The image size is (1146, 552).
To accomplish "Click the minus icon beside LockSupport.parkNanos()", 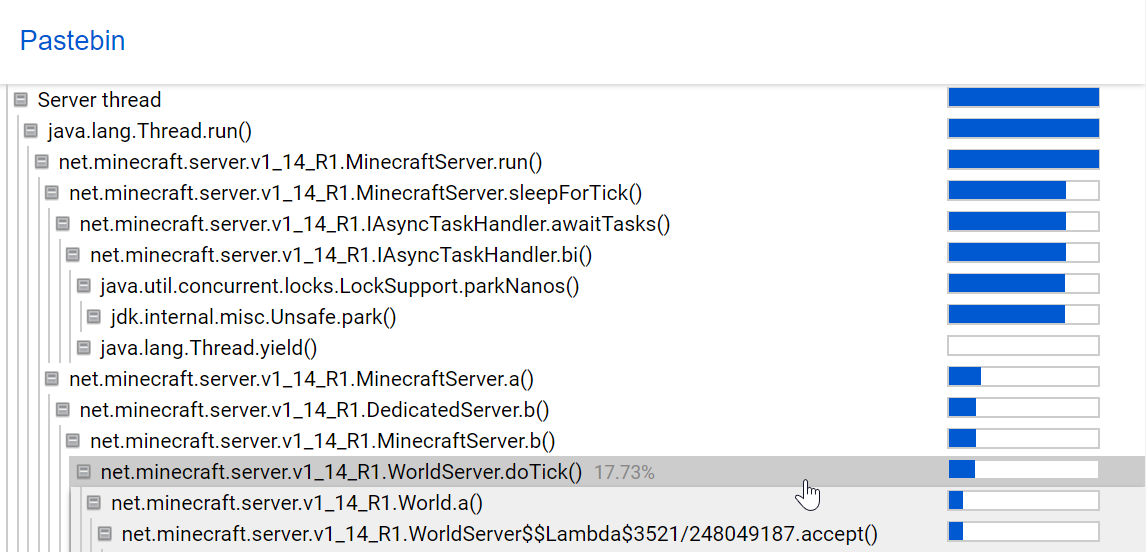I will coord(83,286).
